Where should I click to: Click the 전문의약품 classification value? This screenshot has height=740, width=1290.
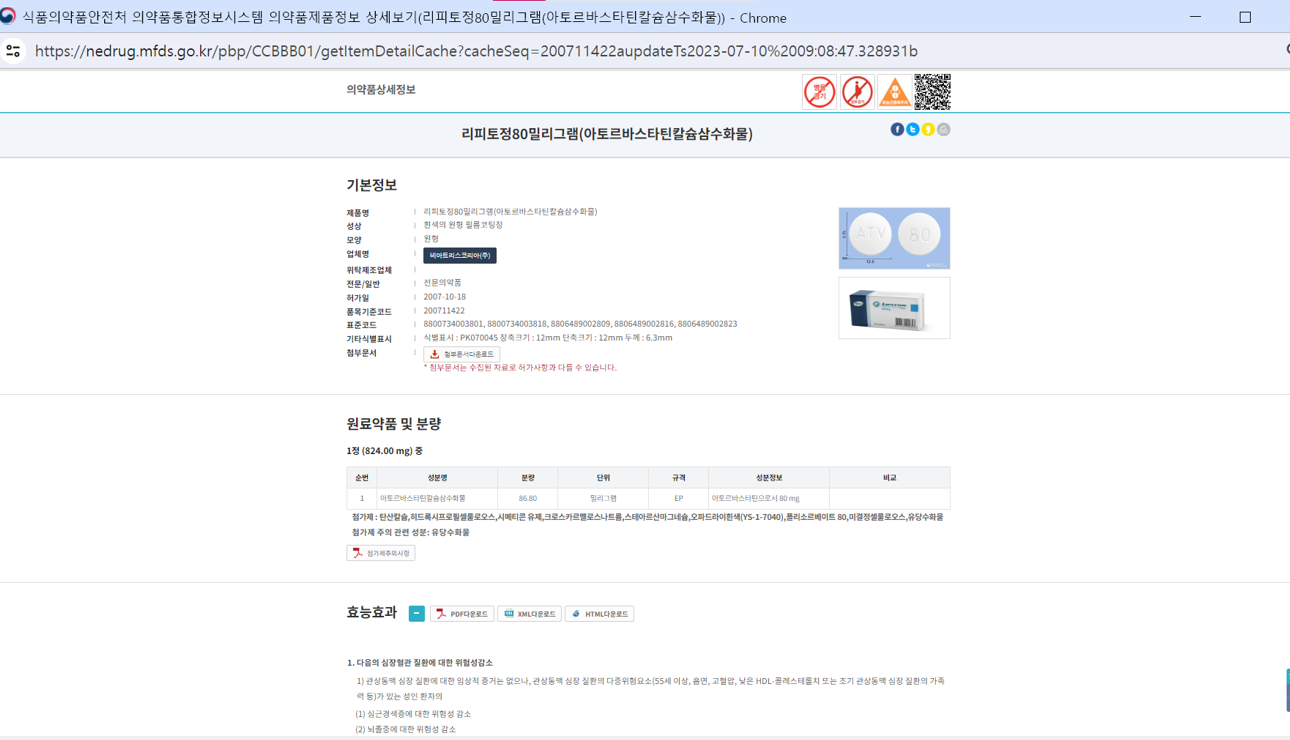pyautogui.click(x=443, y=283)
